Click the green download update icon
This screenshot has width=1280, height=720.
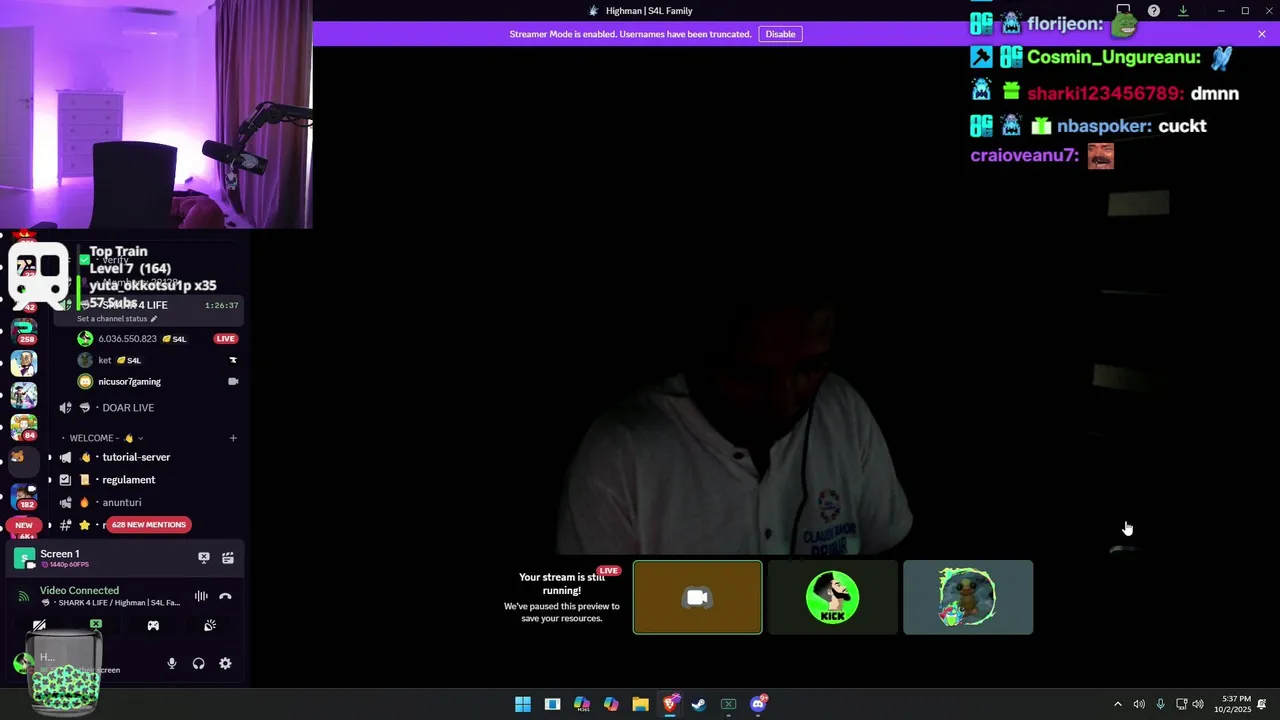click(1183, 11)
